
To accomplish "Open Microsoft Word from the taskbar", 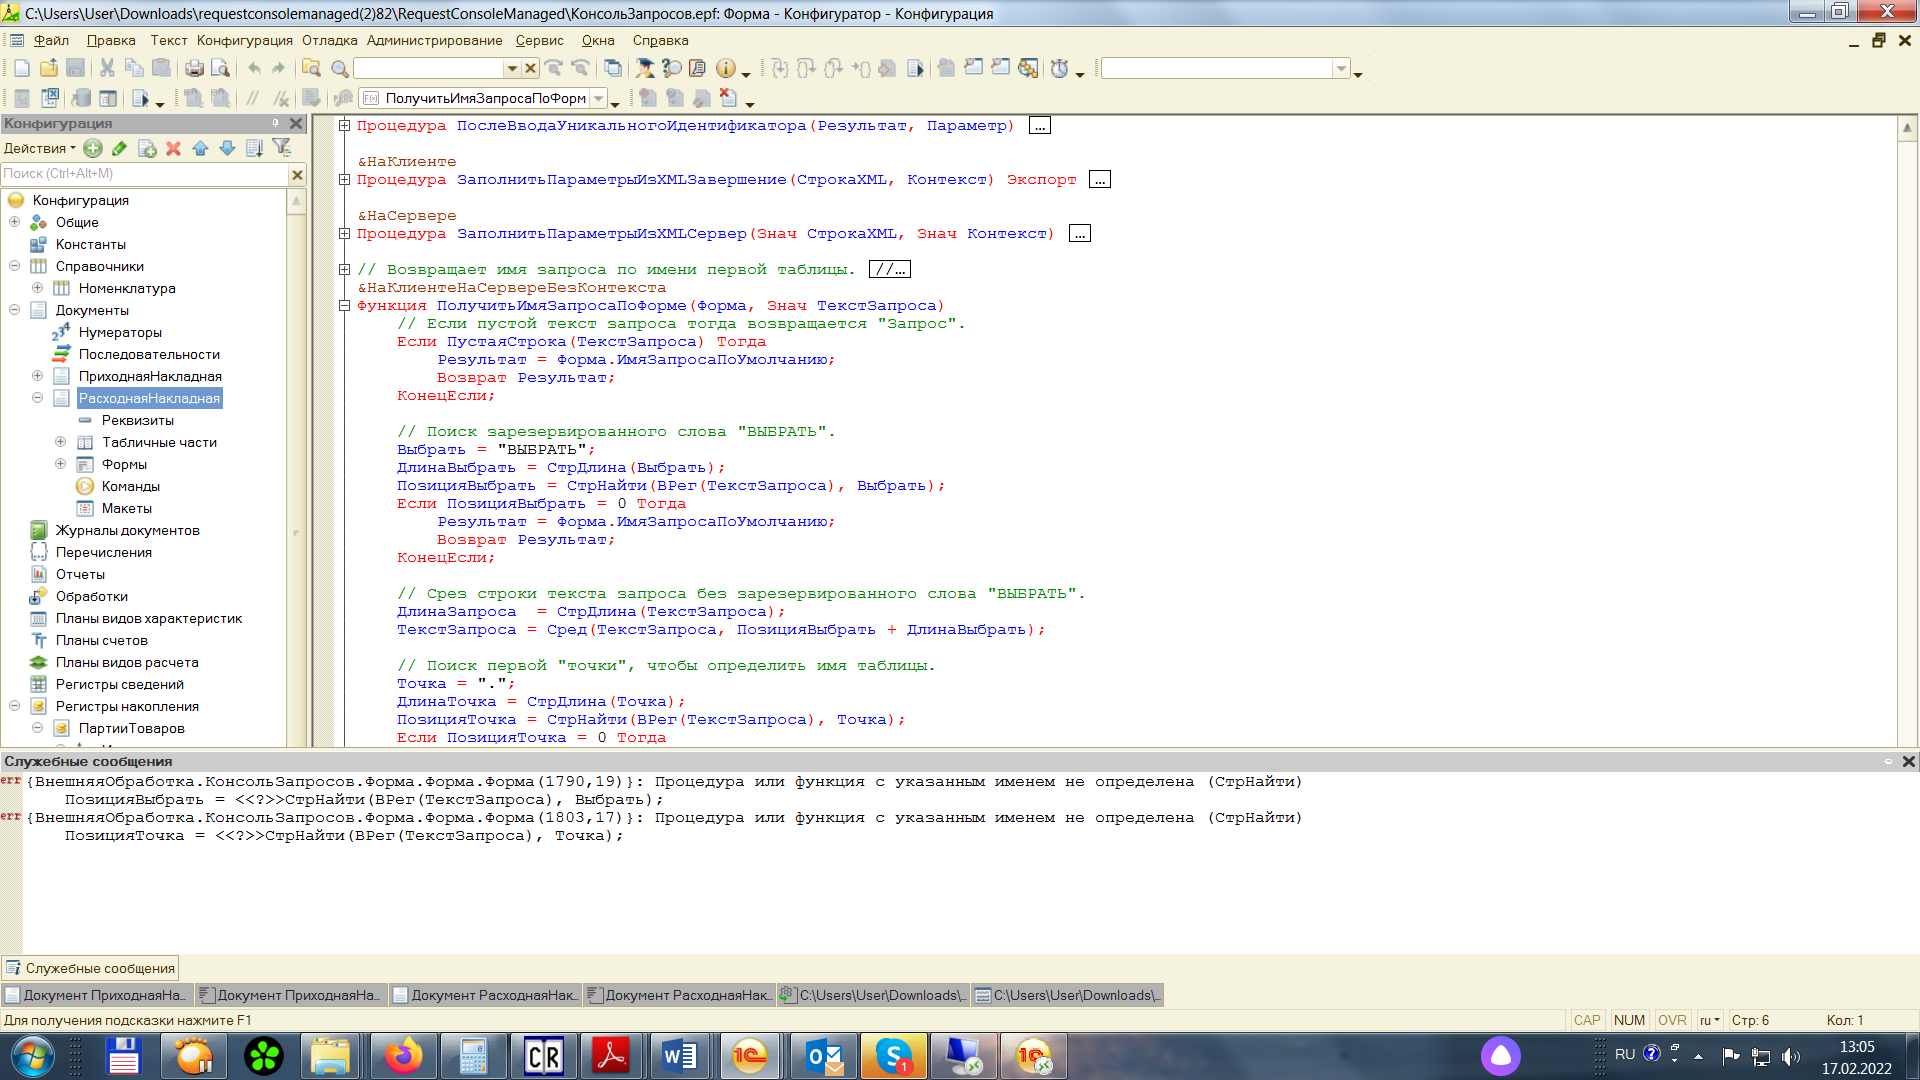I will pyautogui.click(x=680, y=1056).
